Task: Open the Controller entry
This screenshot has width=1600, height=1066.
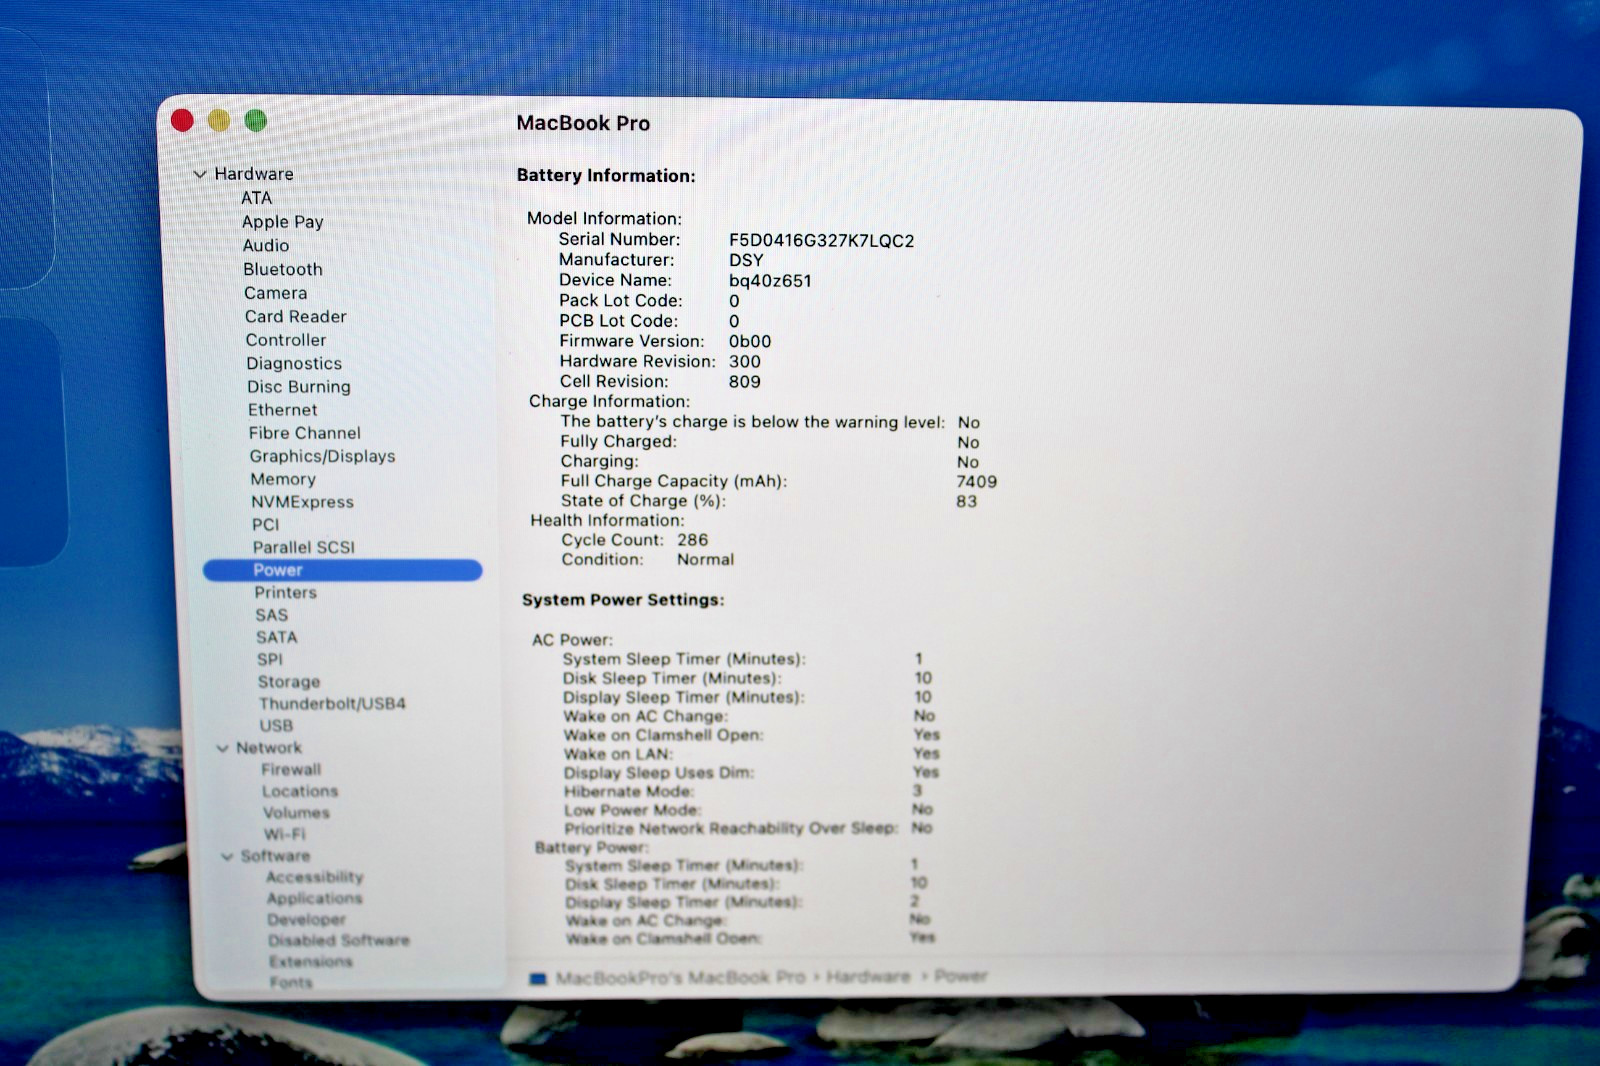Action: (286, 340)
